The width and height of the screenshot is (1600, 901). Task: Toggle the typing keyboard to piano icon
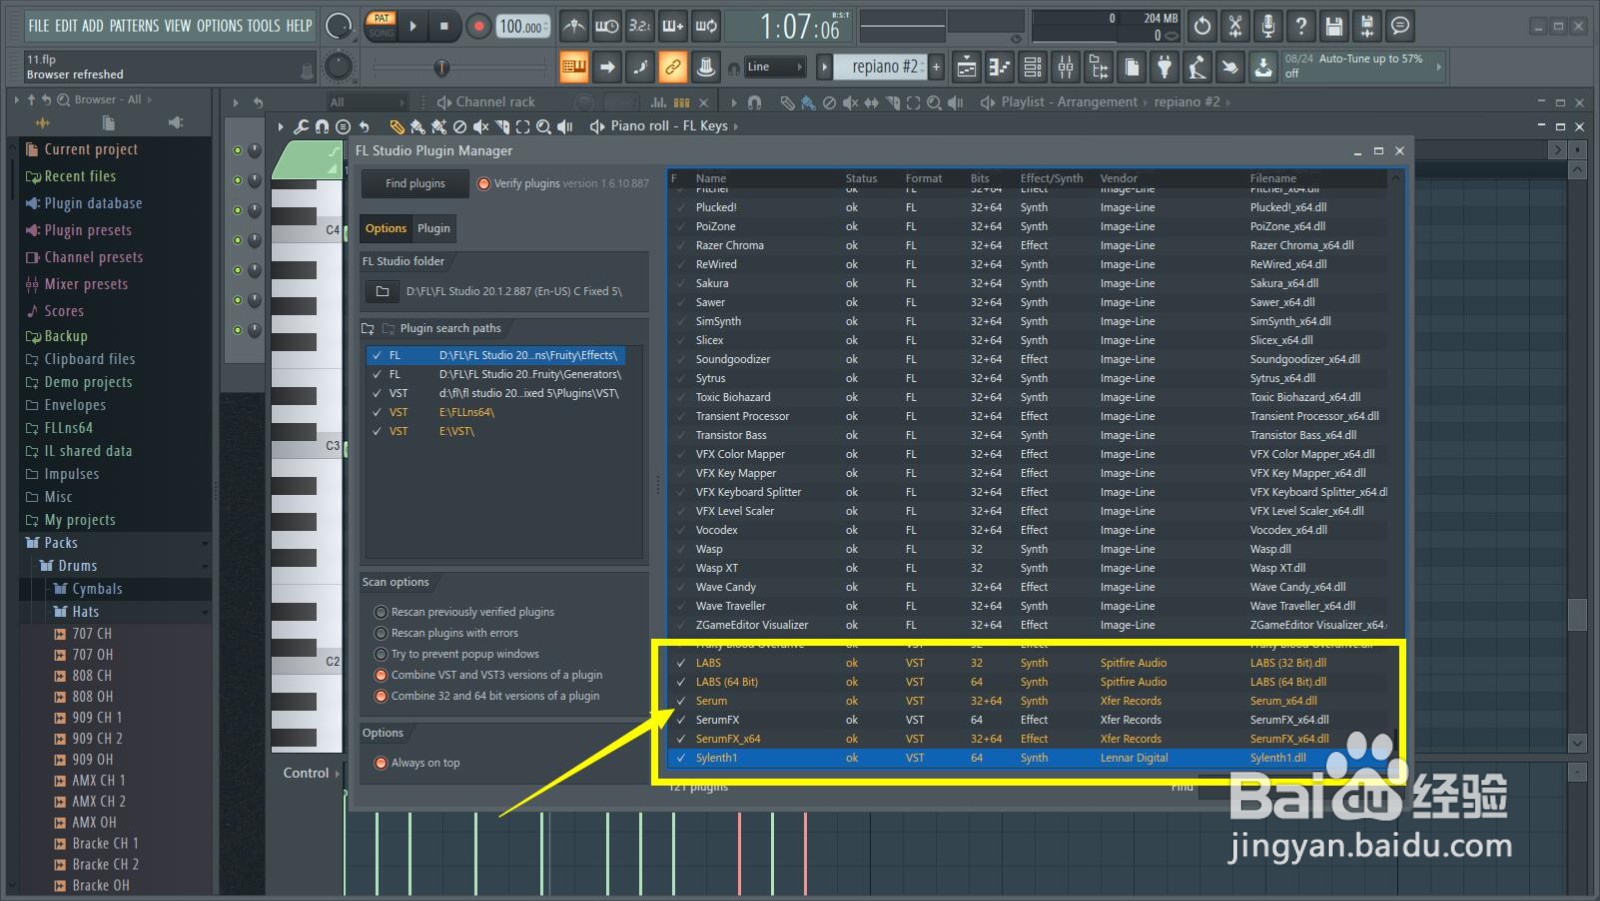point(574,67)
